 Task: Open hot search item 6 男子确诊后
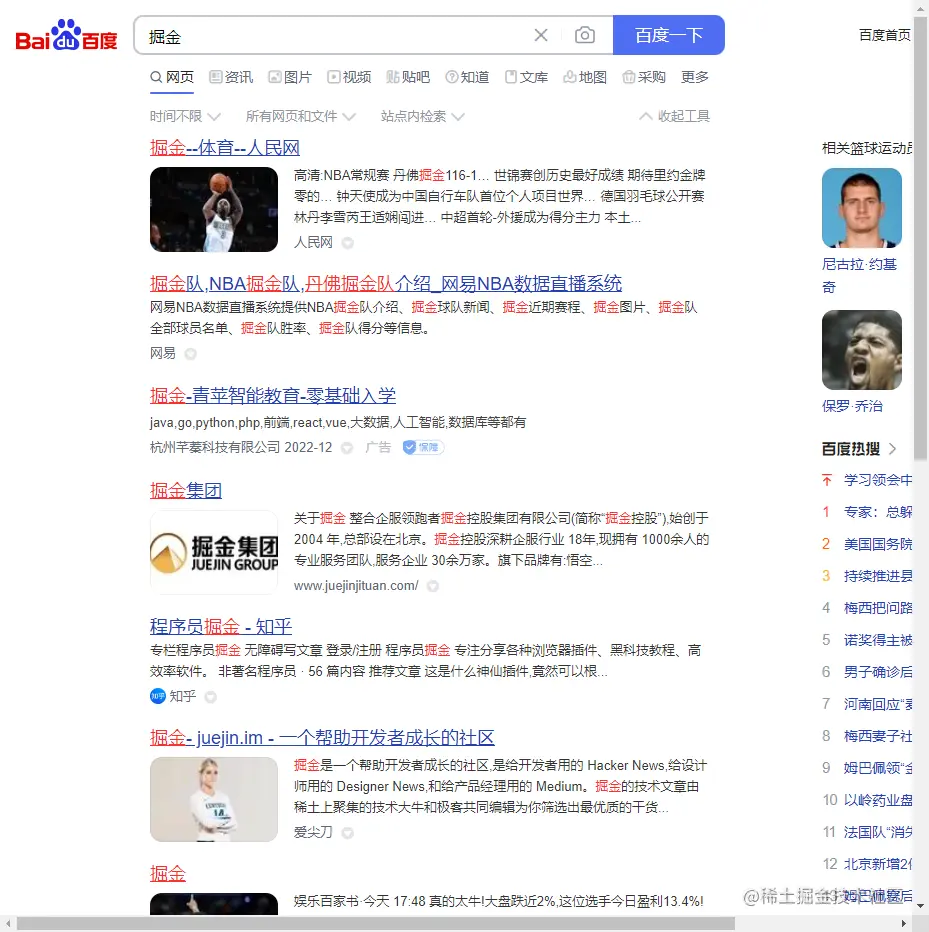[x=878, y=672]
